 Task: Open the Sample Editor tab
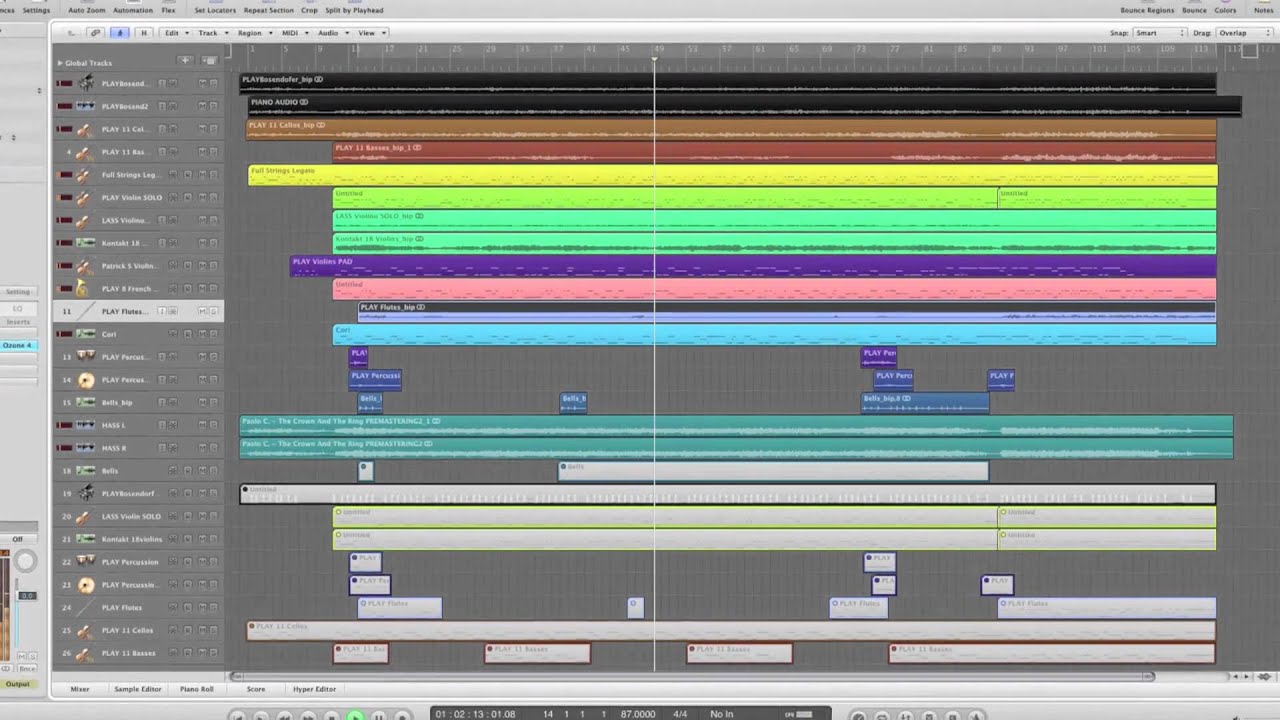(138, 689)
